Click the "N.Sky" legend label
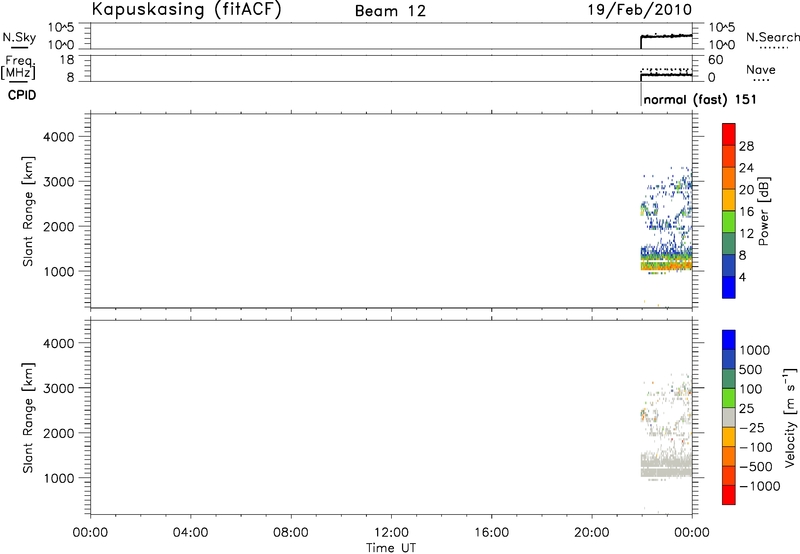The image size is (800, 554). point(19,37)
